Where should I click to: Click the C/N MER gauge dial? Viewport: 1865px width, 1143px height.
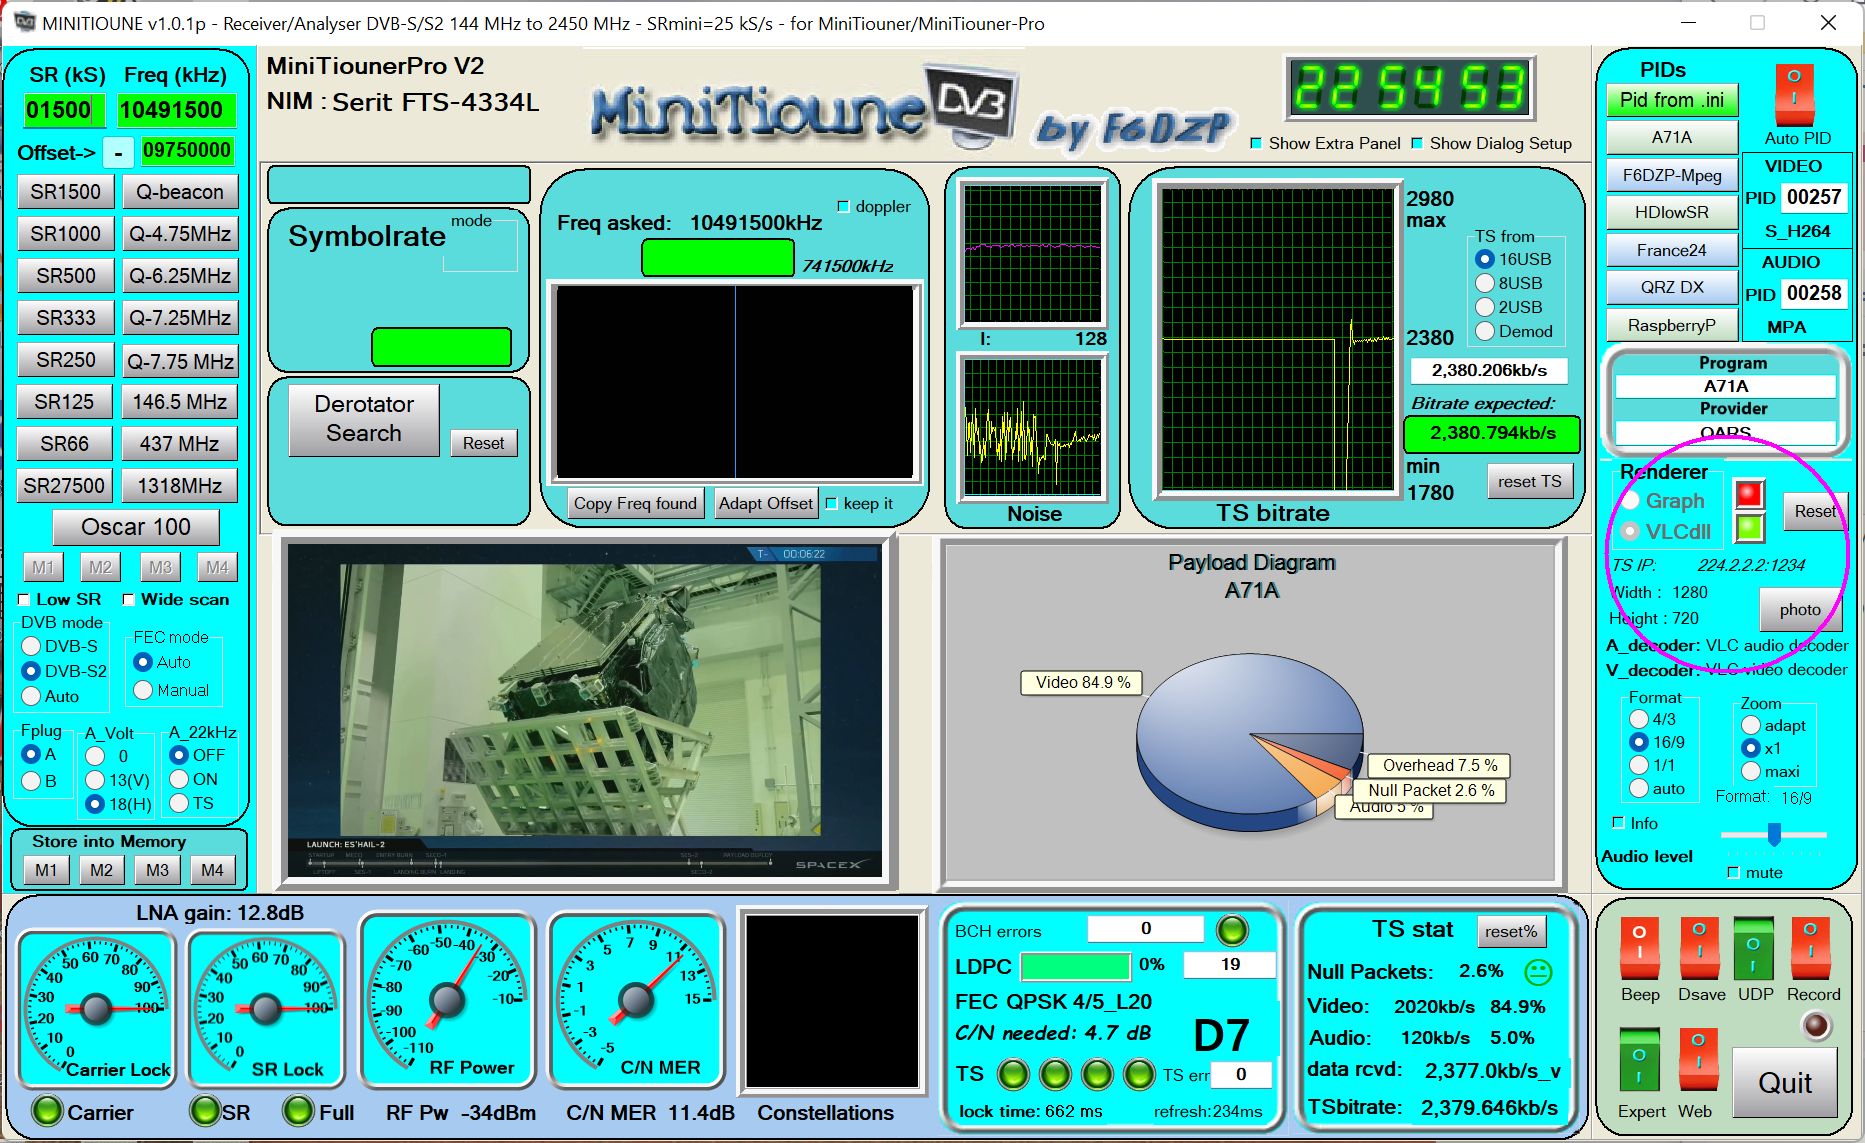(x=636, y=999)
